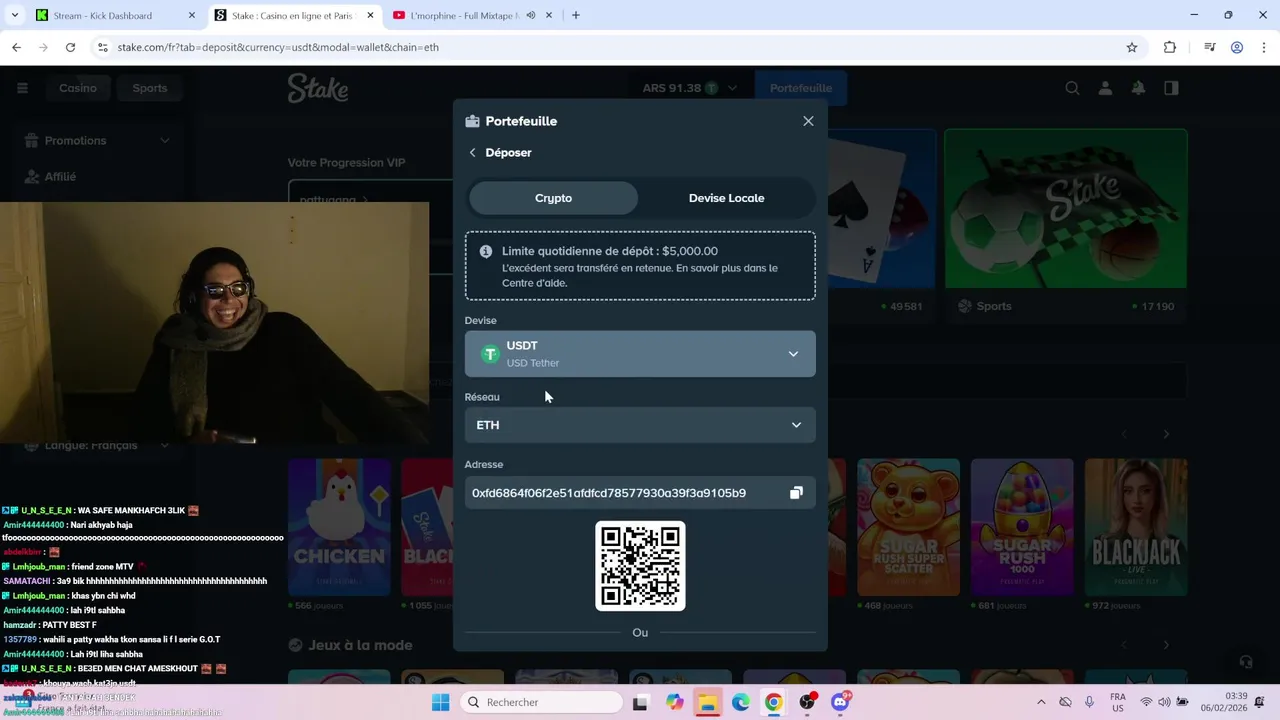1280x720 pixels.
Task: Open the Sugar Rush 1000 game thumbnail
Action: coord(1022,527)
